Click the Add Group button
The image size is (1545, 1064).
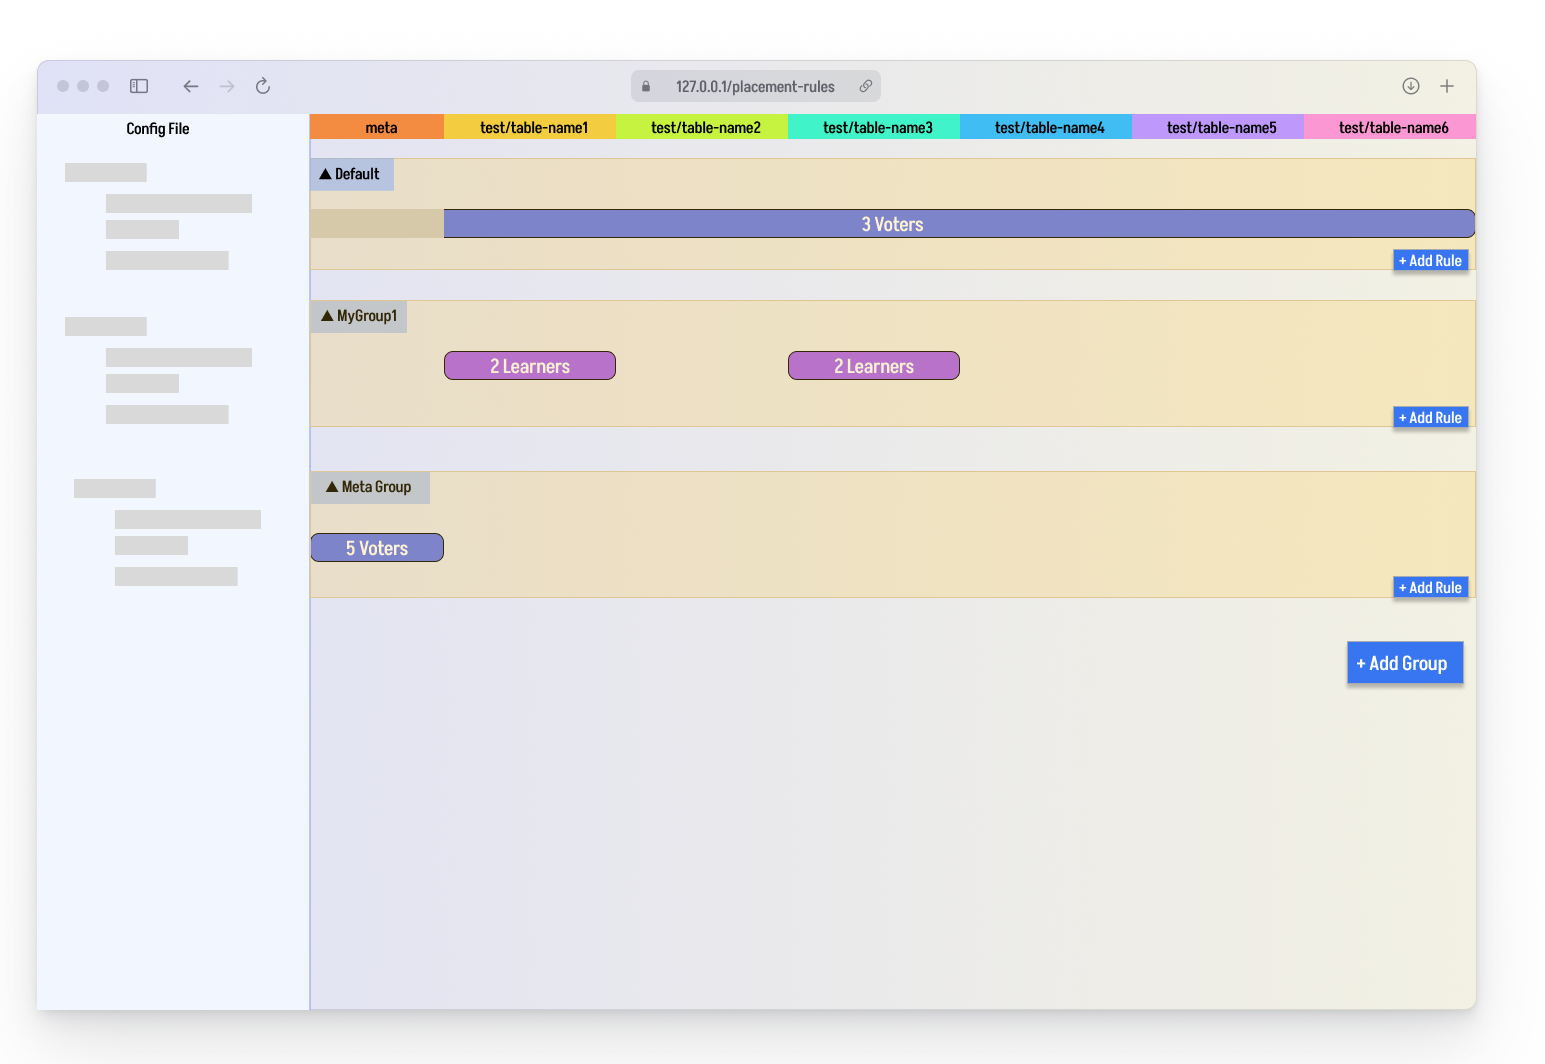[1405, 663]
